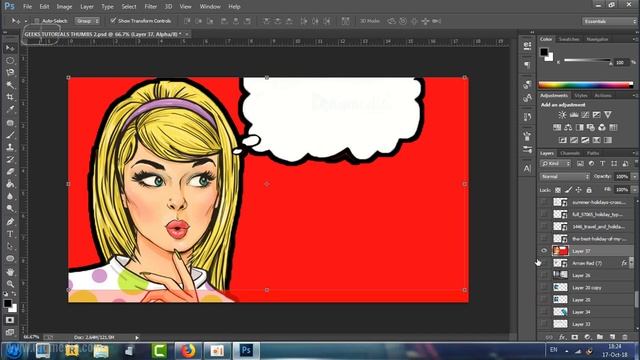This screenshot has width=640, height=360.
Task: Select the Move tool in the toolbox
Action: point(10,48)
